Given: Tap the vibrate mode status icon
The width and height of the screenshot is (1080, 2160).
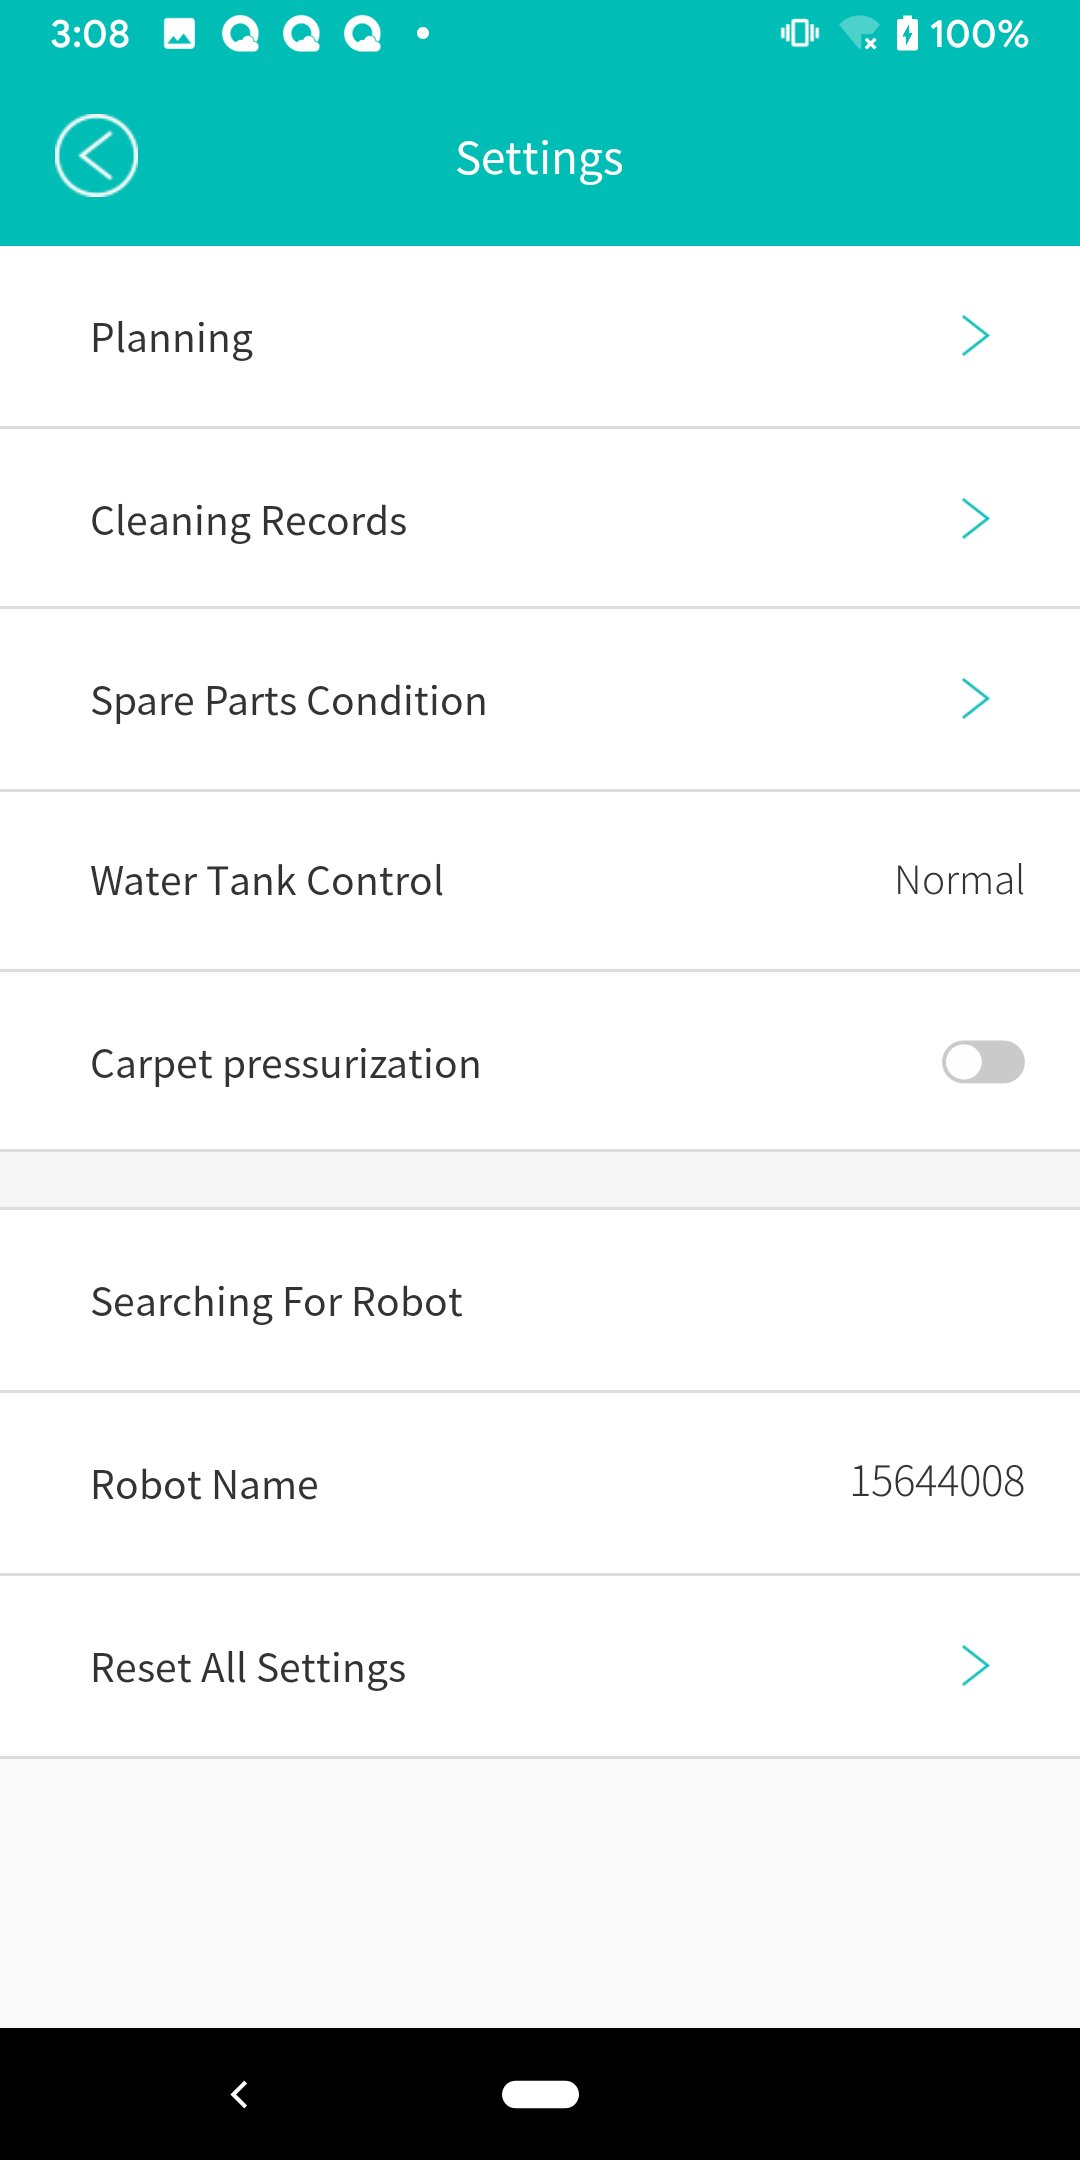Looking at the screenshot, I should [799, 34].
